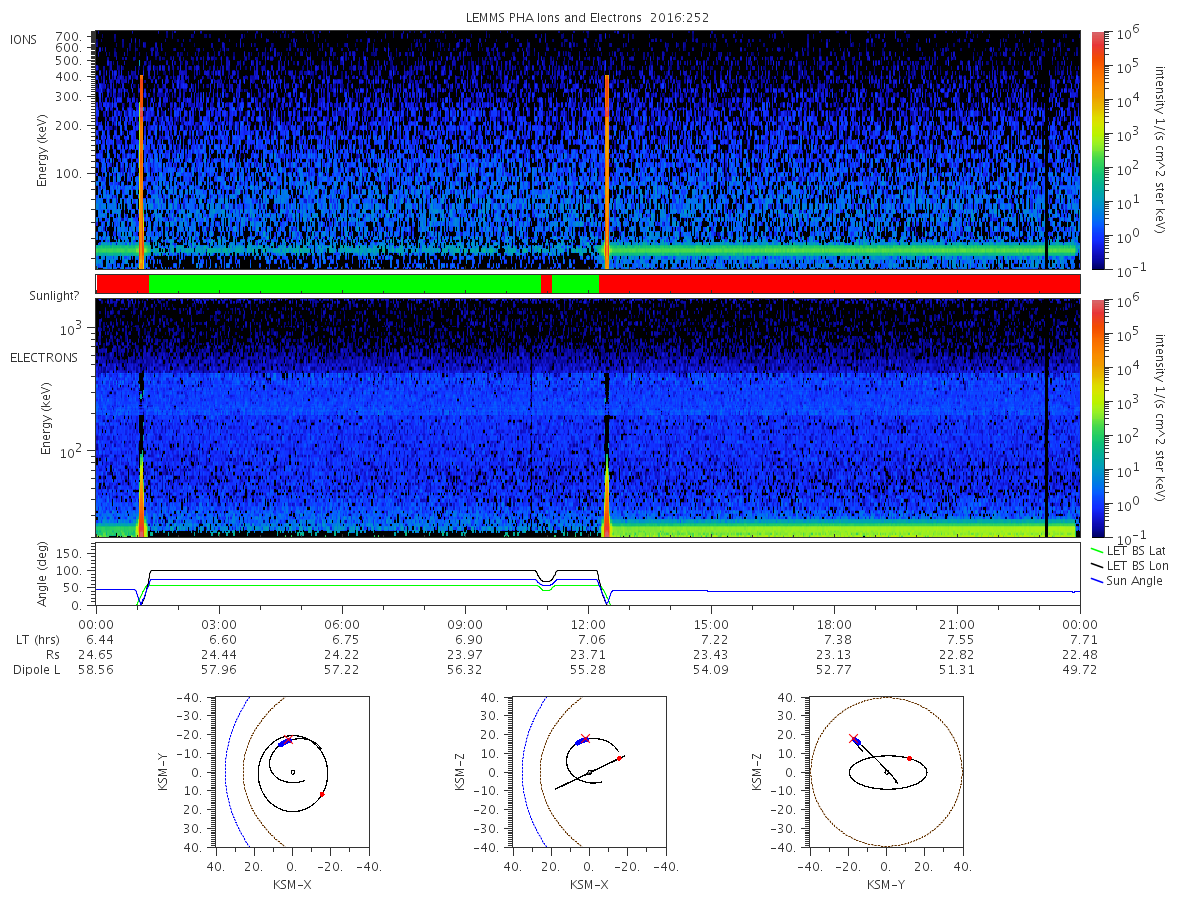Click the Rs value '24.65'

(x=96, y=654)
